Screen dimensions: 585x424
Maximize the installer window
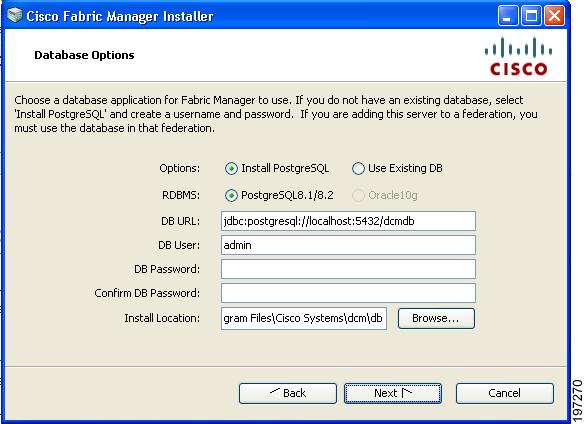click(531, 16)
